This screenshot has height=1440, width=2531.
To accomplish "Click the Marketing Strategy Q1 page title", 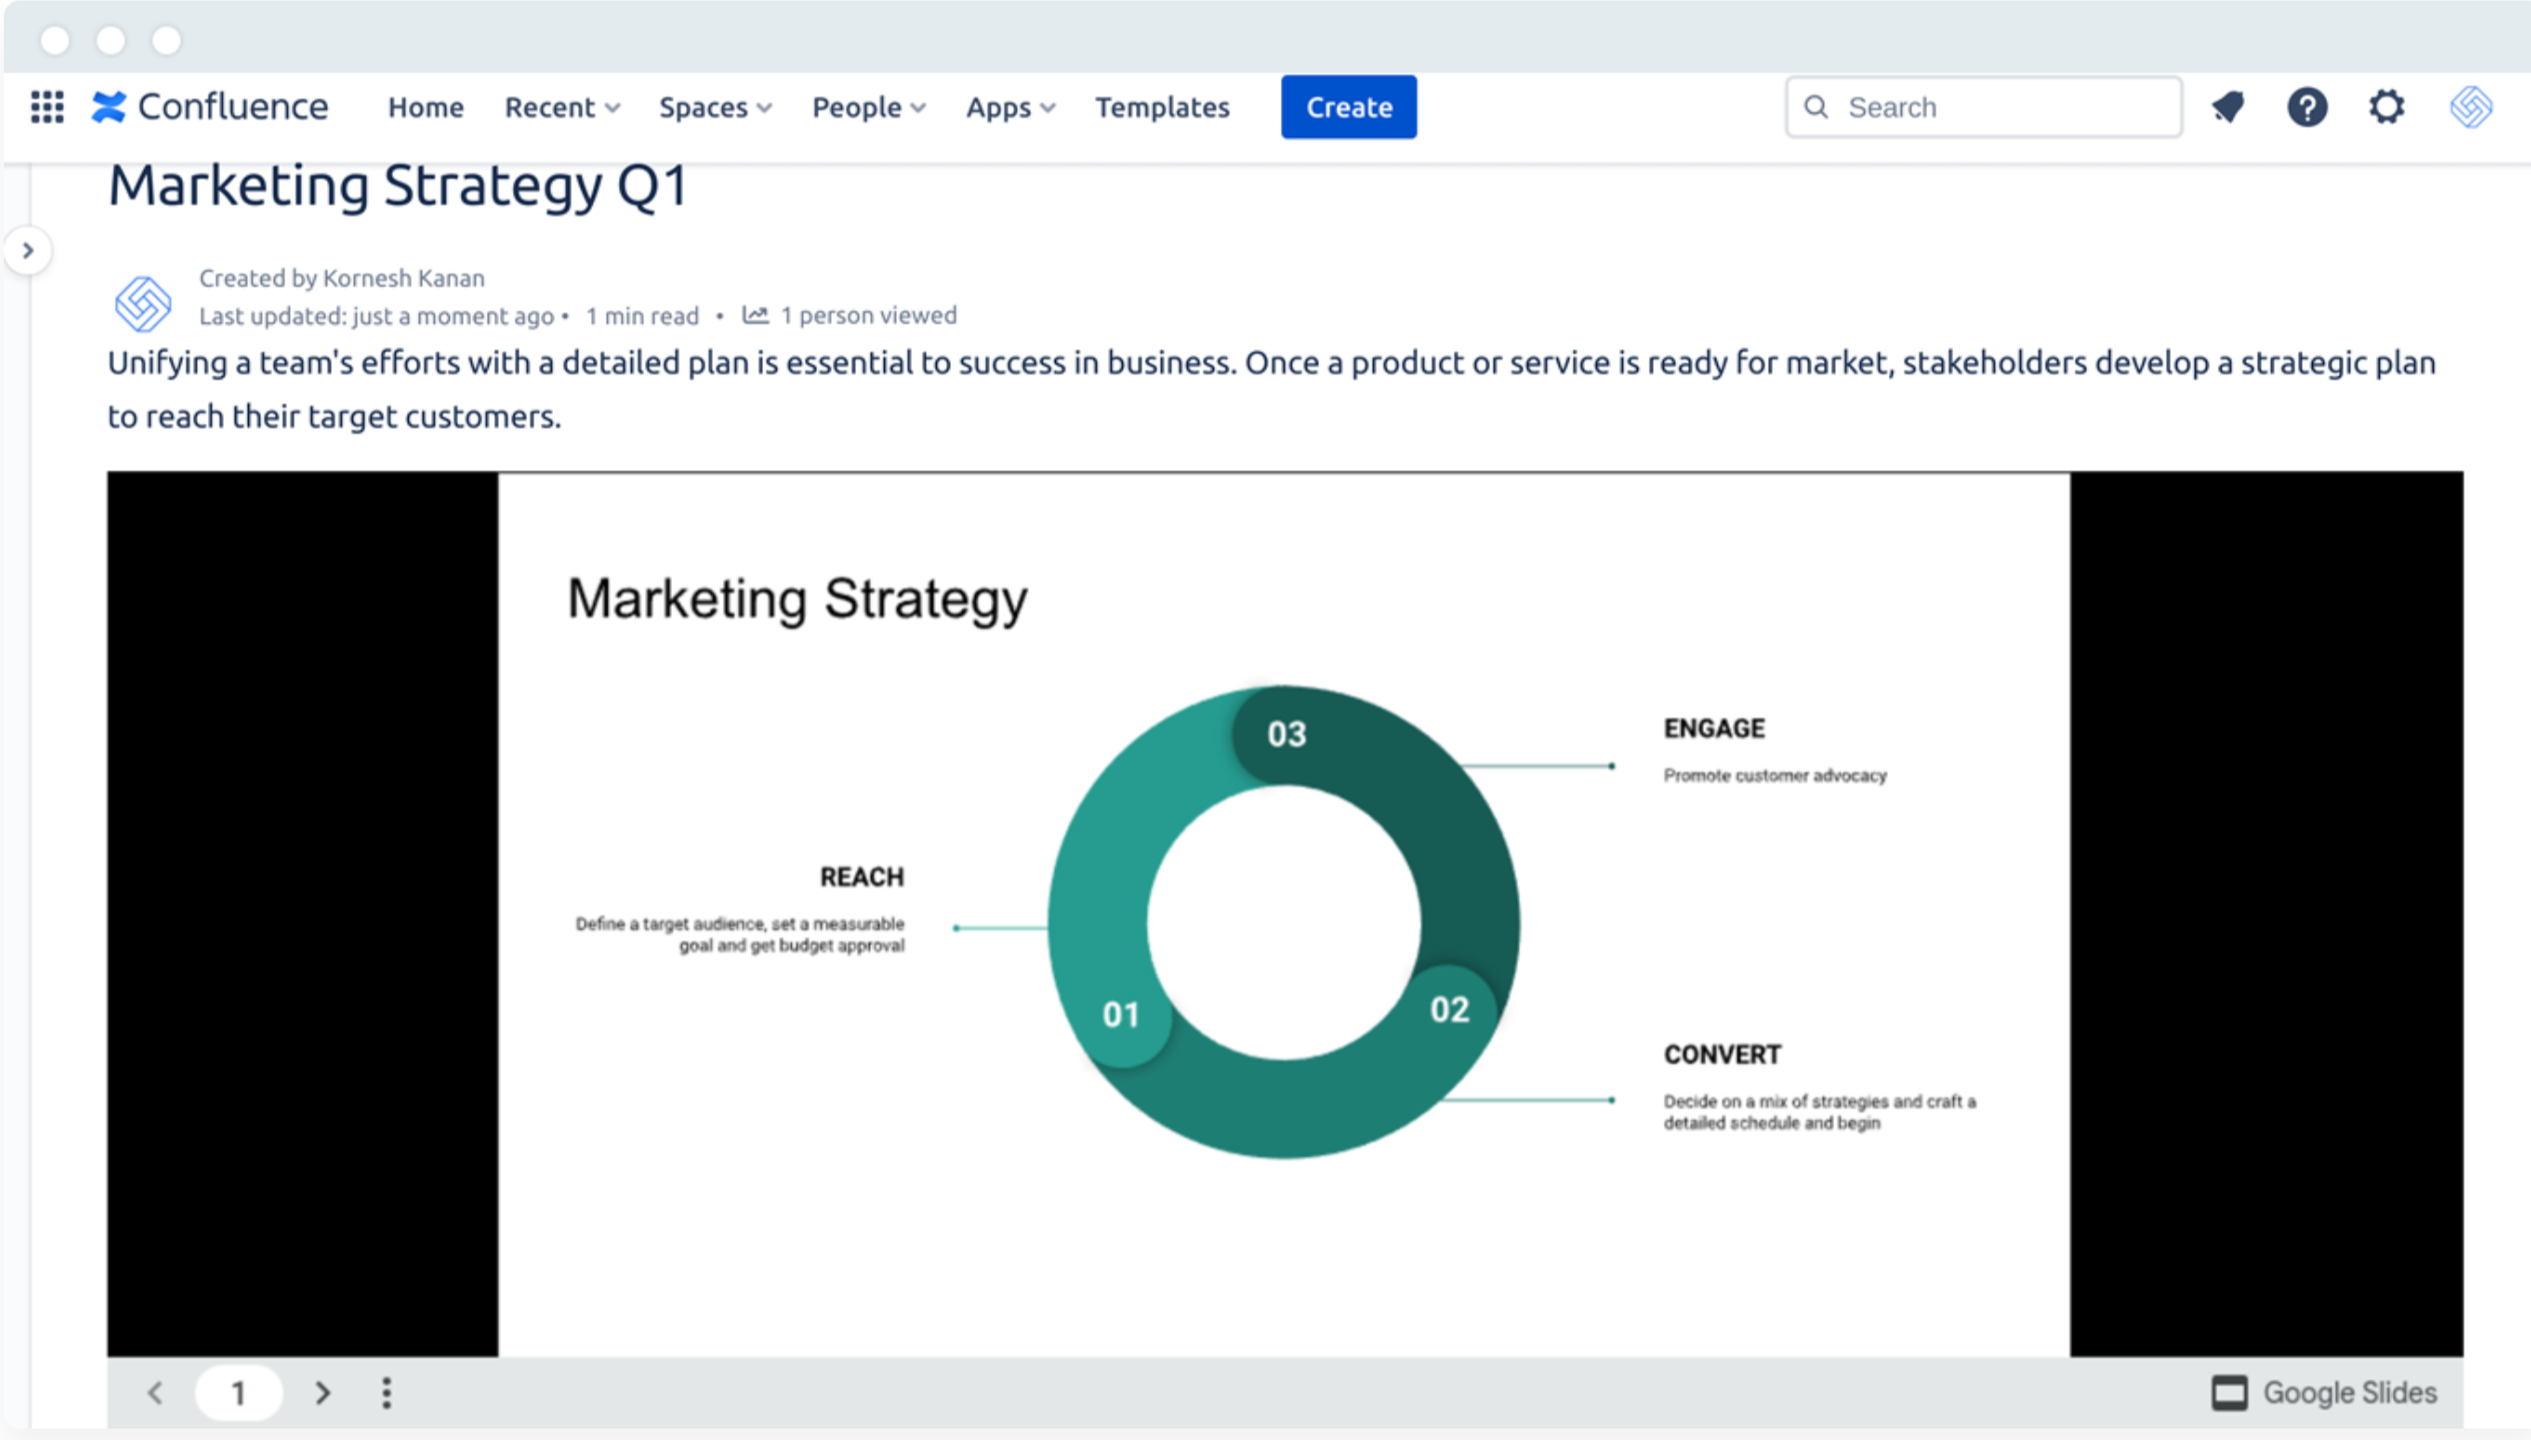I will (398, 186).
